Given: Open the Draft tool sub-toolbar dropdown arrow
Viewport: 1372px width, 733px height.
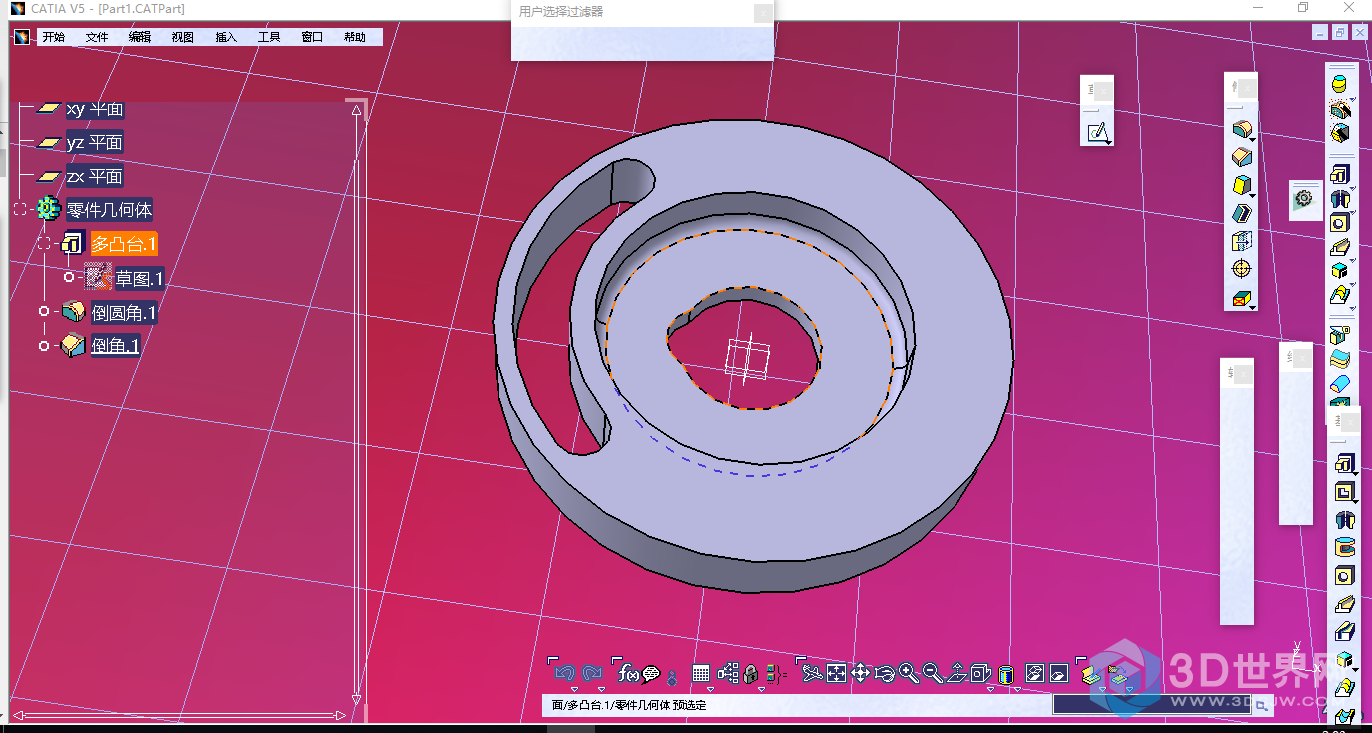Looking at the screenshot, I should point(1253,196).
